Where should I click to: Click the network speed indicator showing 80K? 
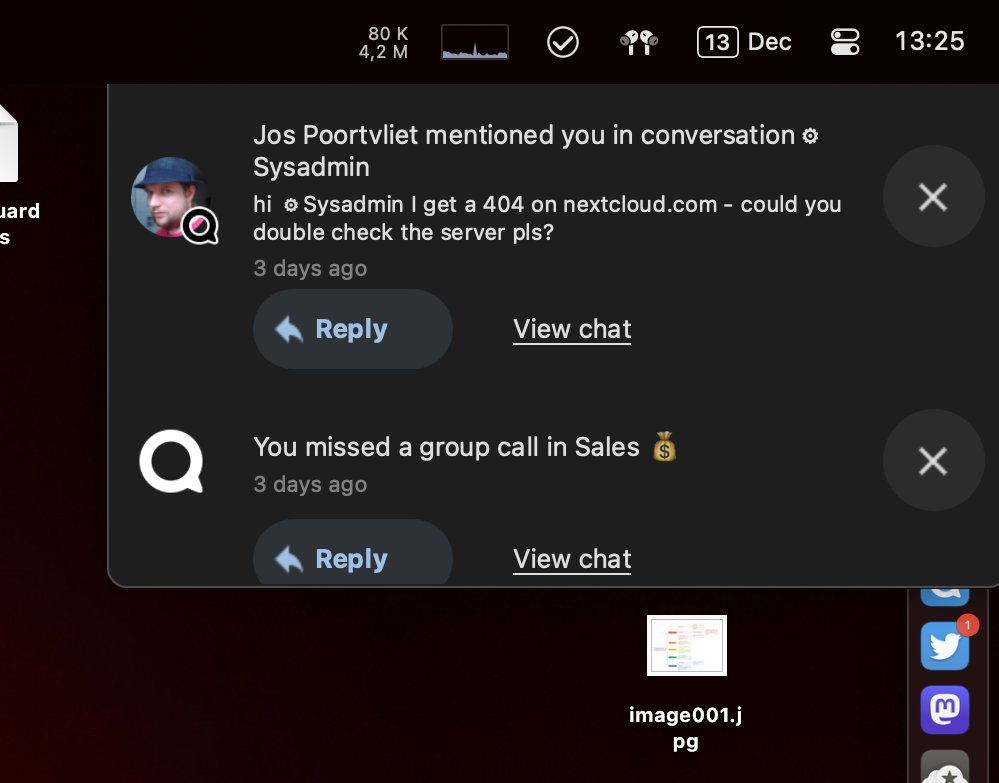point(383,41)
